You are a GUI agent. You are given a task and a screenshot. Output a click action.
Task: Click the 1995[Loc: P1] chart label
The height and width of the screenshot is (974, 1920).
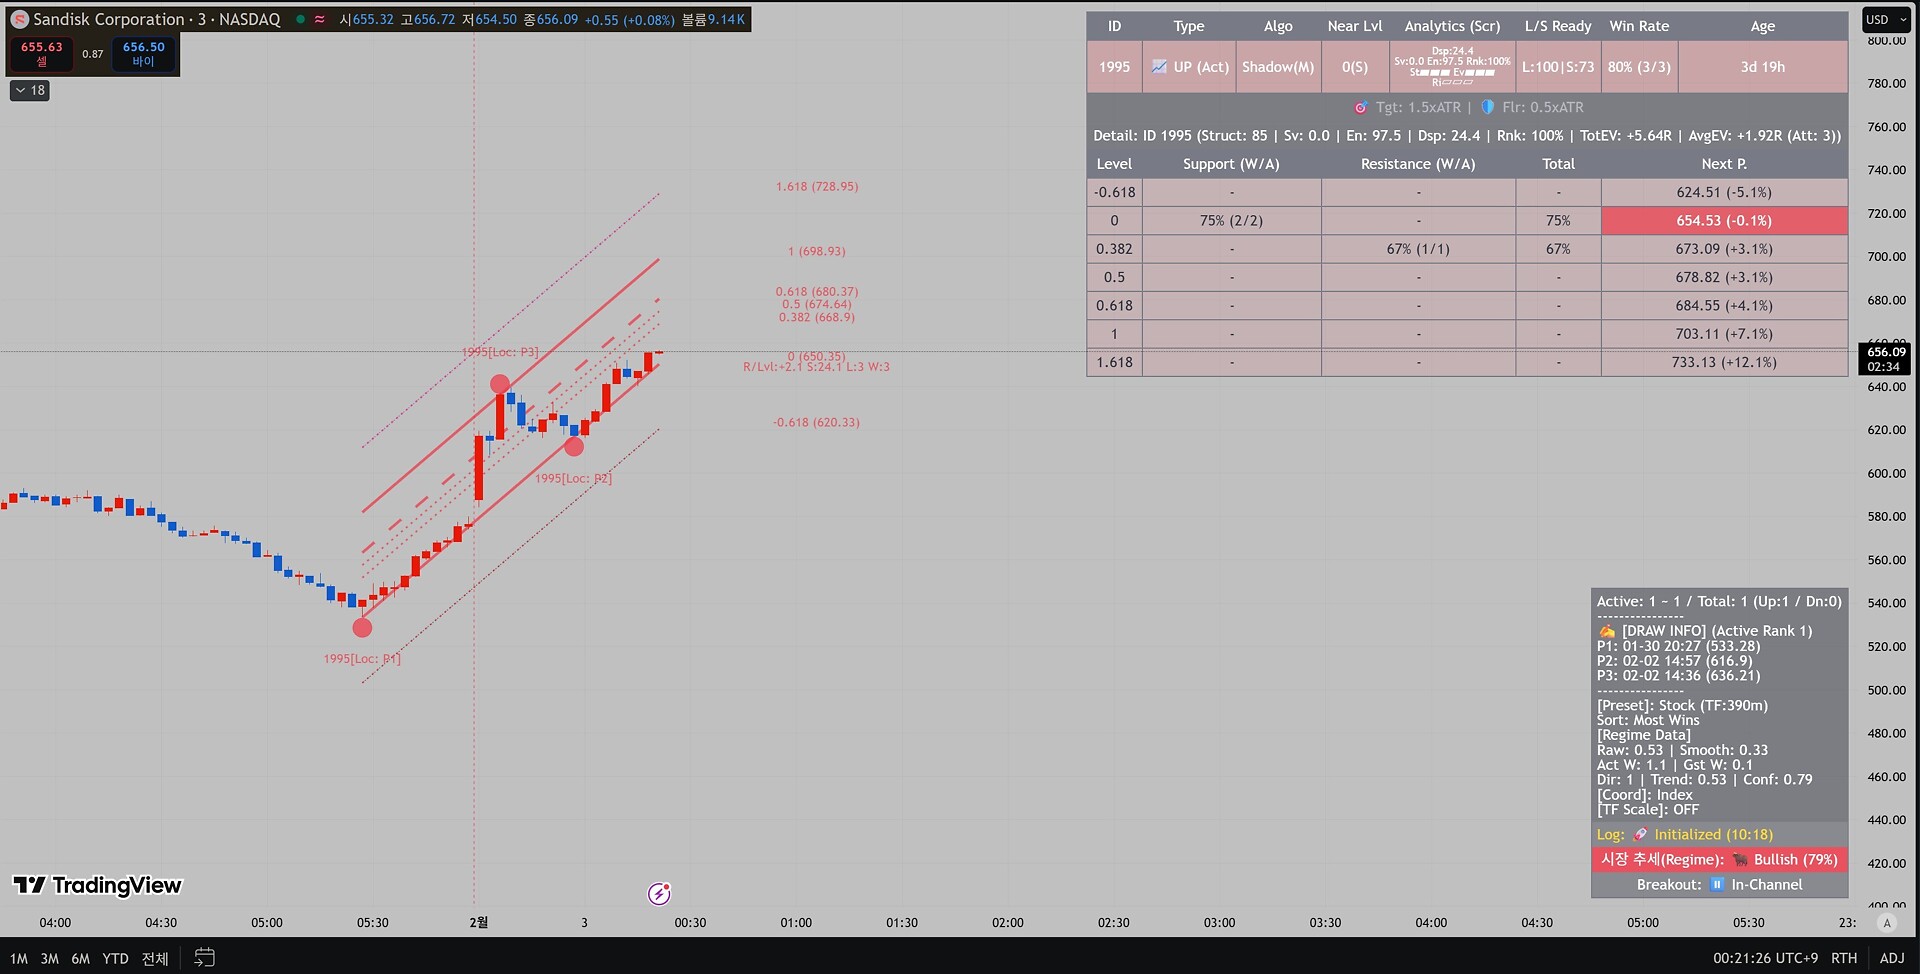(x=362, y=659)
